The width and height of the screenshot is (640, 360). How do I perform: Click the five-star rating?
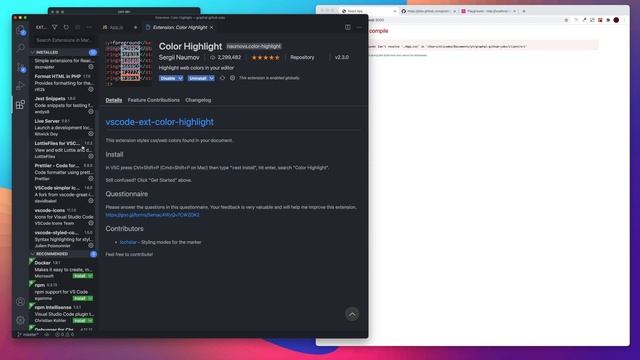point(266,58)
